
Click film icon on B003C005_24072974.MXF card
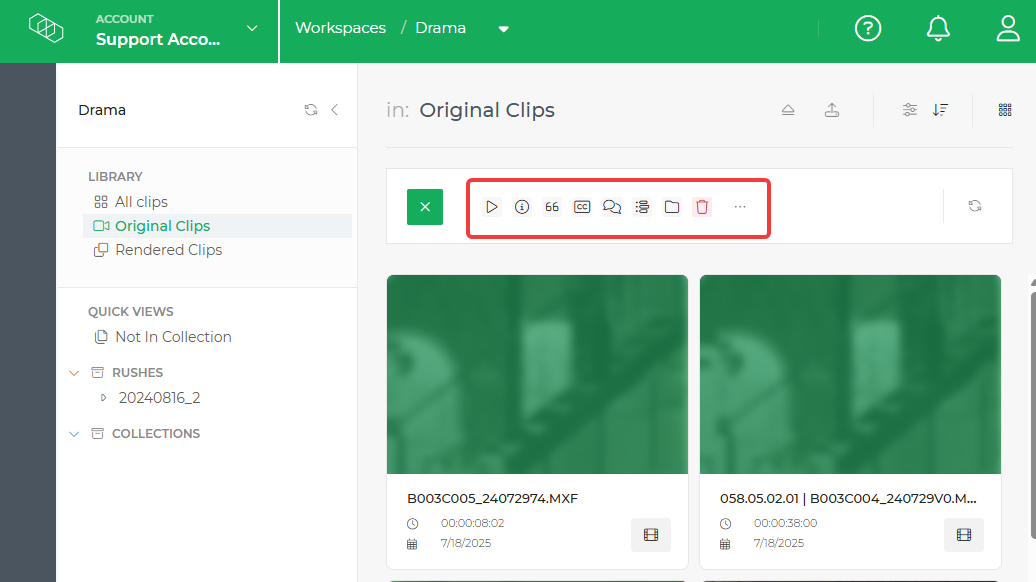[651, 535]
